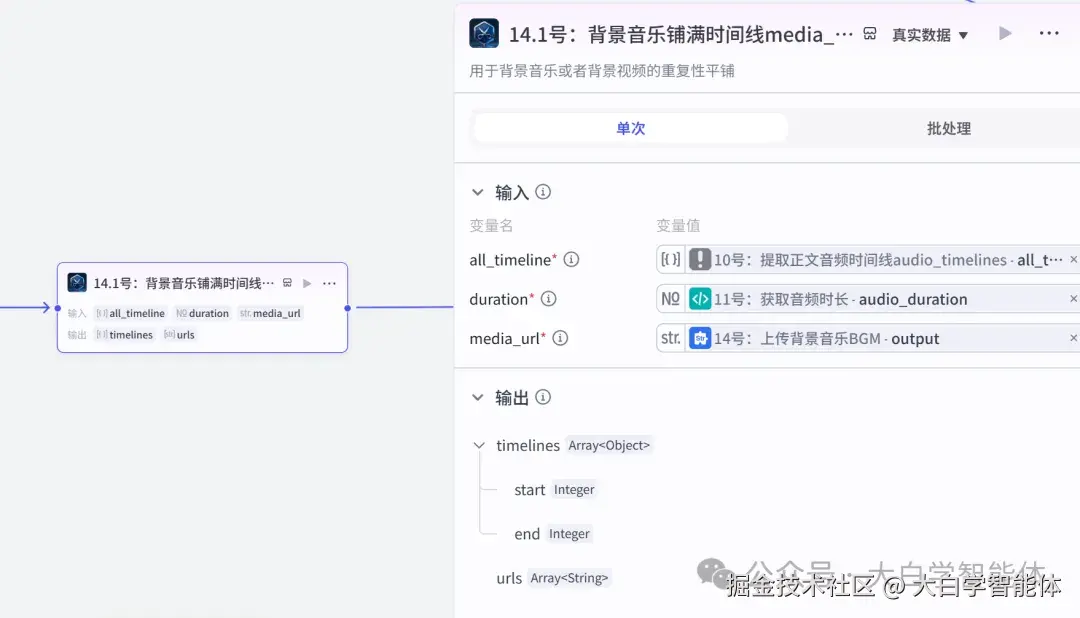Image resolution: width=1080 pixels, height=618 pixels.
Task: Collapse the timelines Array<Object> output tree
Action: coord(479,445)
